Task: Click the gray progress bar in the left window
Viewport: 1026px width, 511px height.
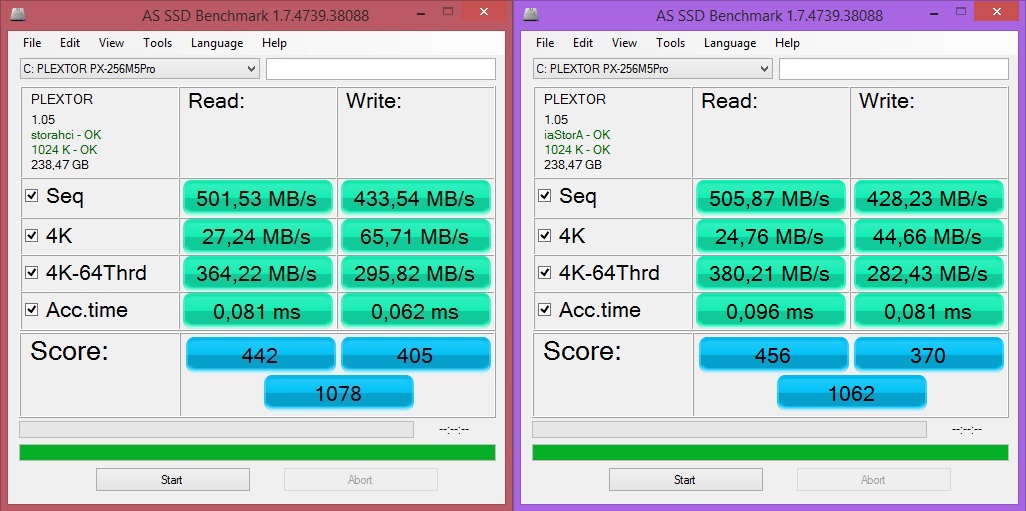Action: 217,429
